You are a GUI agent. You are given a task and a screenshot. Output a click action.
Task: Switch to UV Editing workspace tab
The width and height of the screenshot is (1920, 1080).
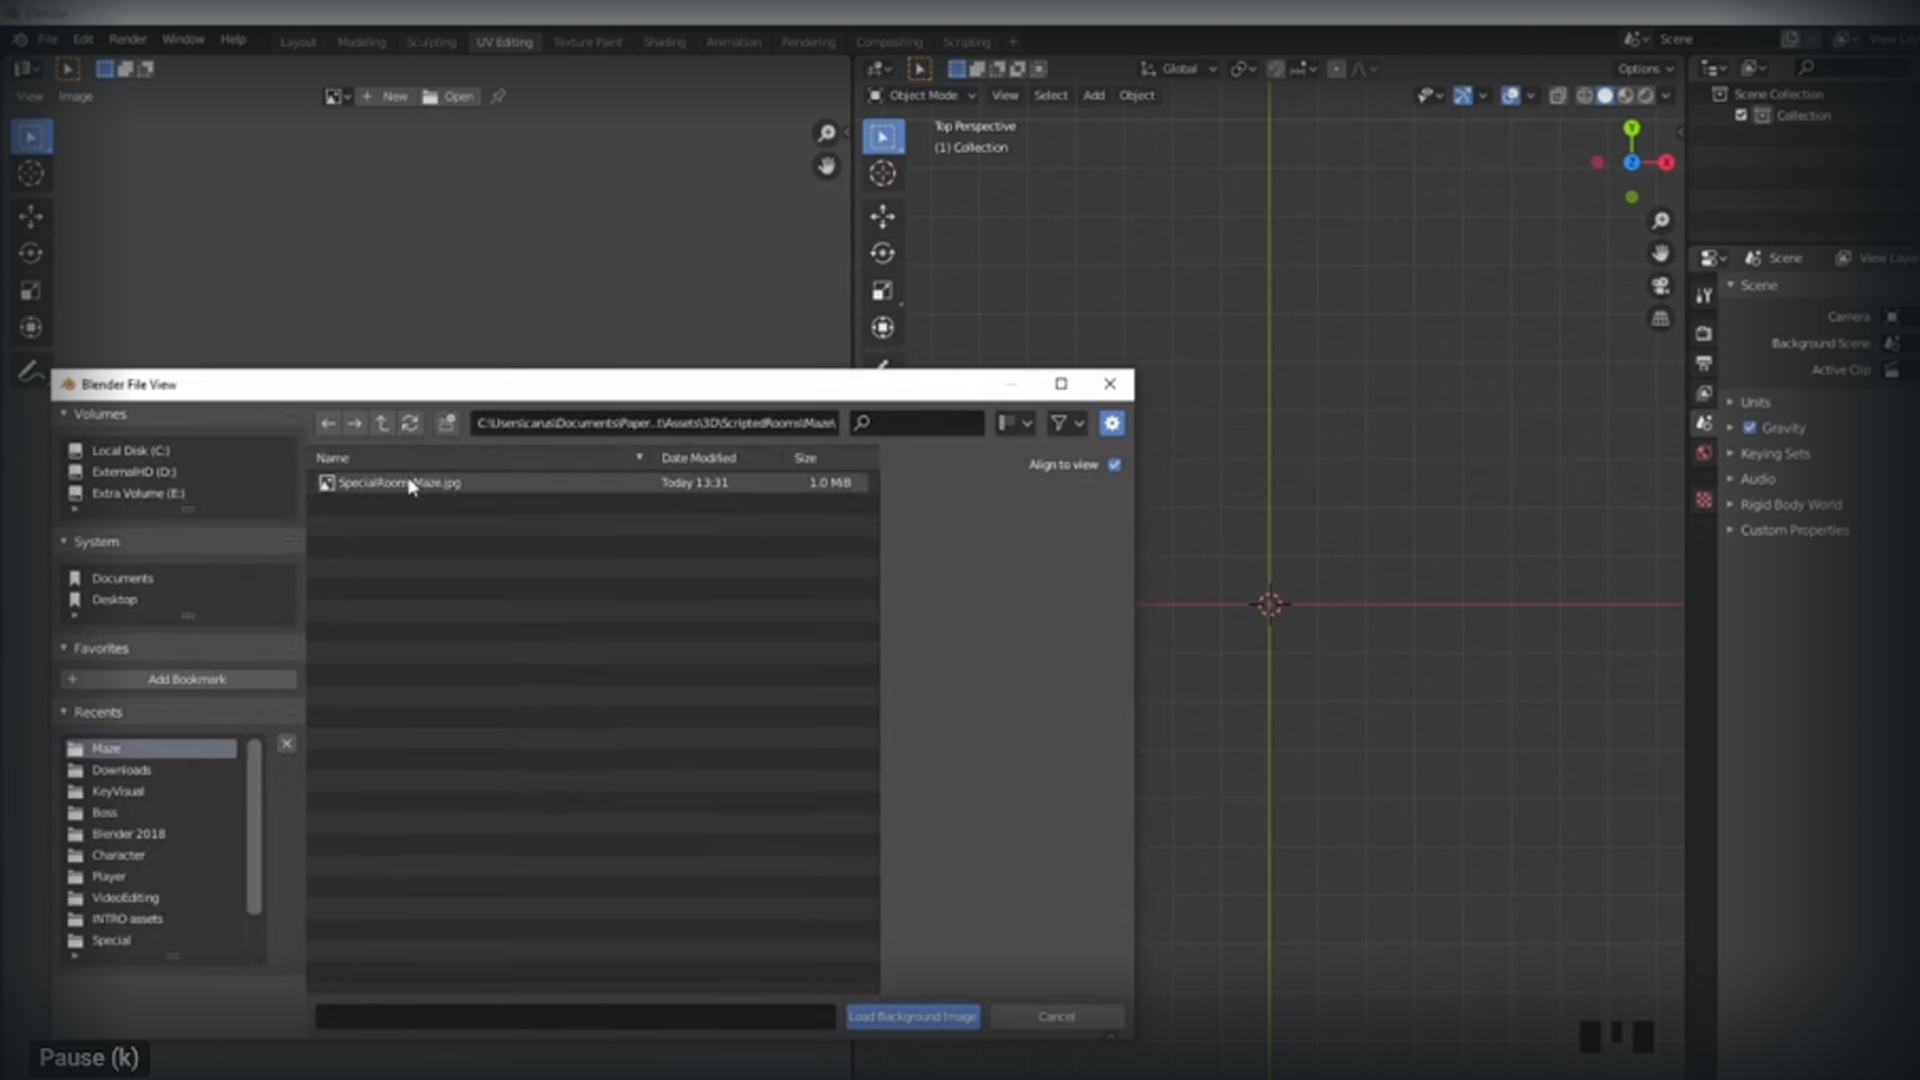click(x=504, y=42)
